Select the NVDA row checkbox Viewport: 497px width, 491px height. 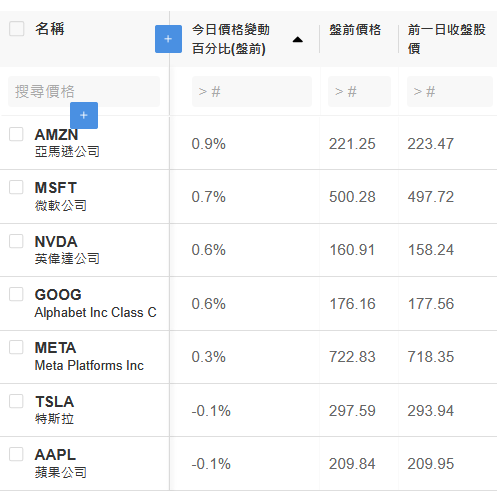click(16, 241)
